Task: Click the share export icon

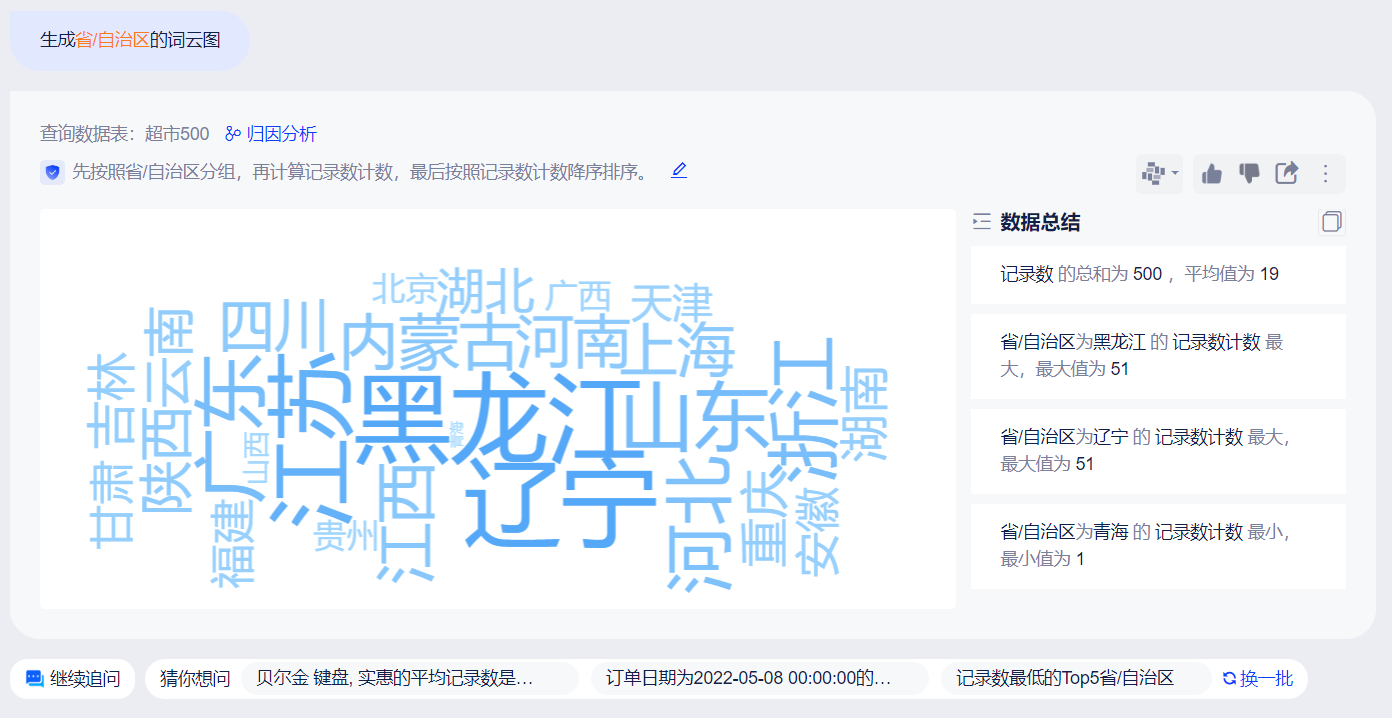Action: (1286, 174)
